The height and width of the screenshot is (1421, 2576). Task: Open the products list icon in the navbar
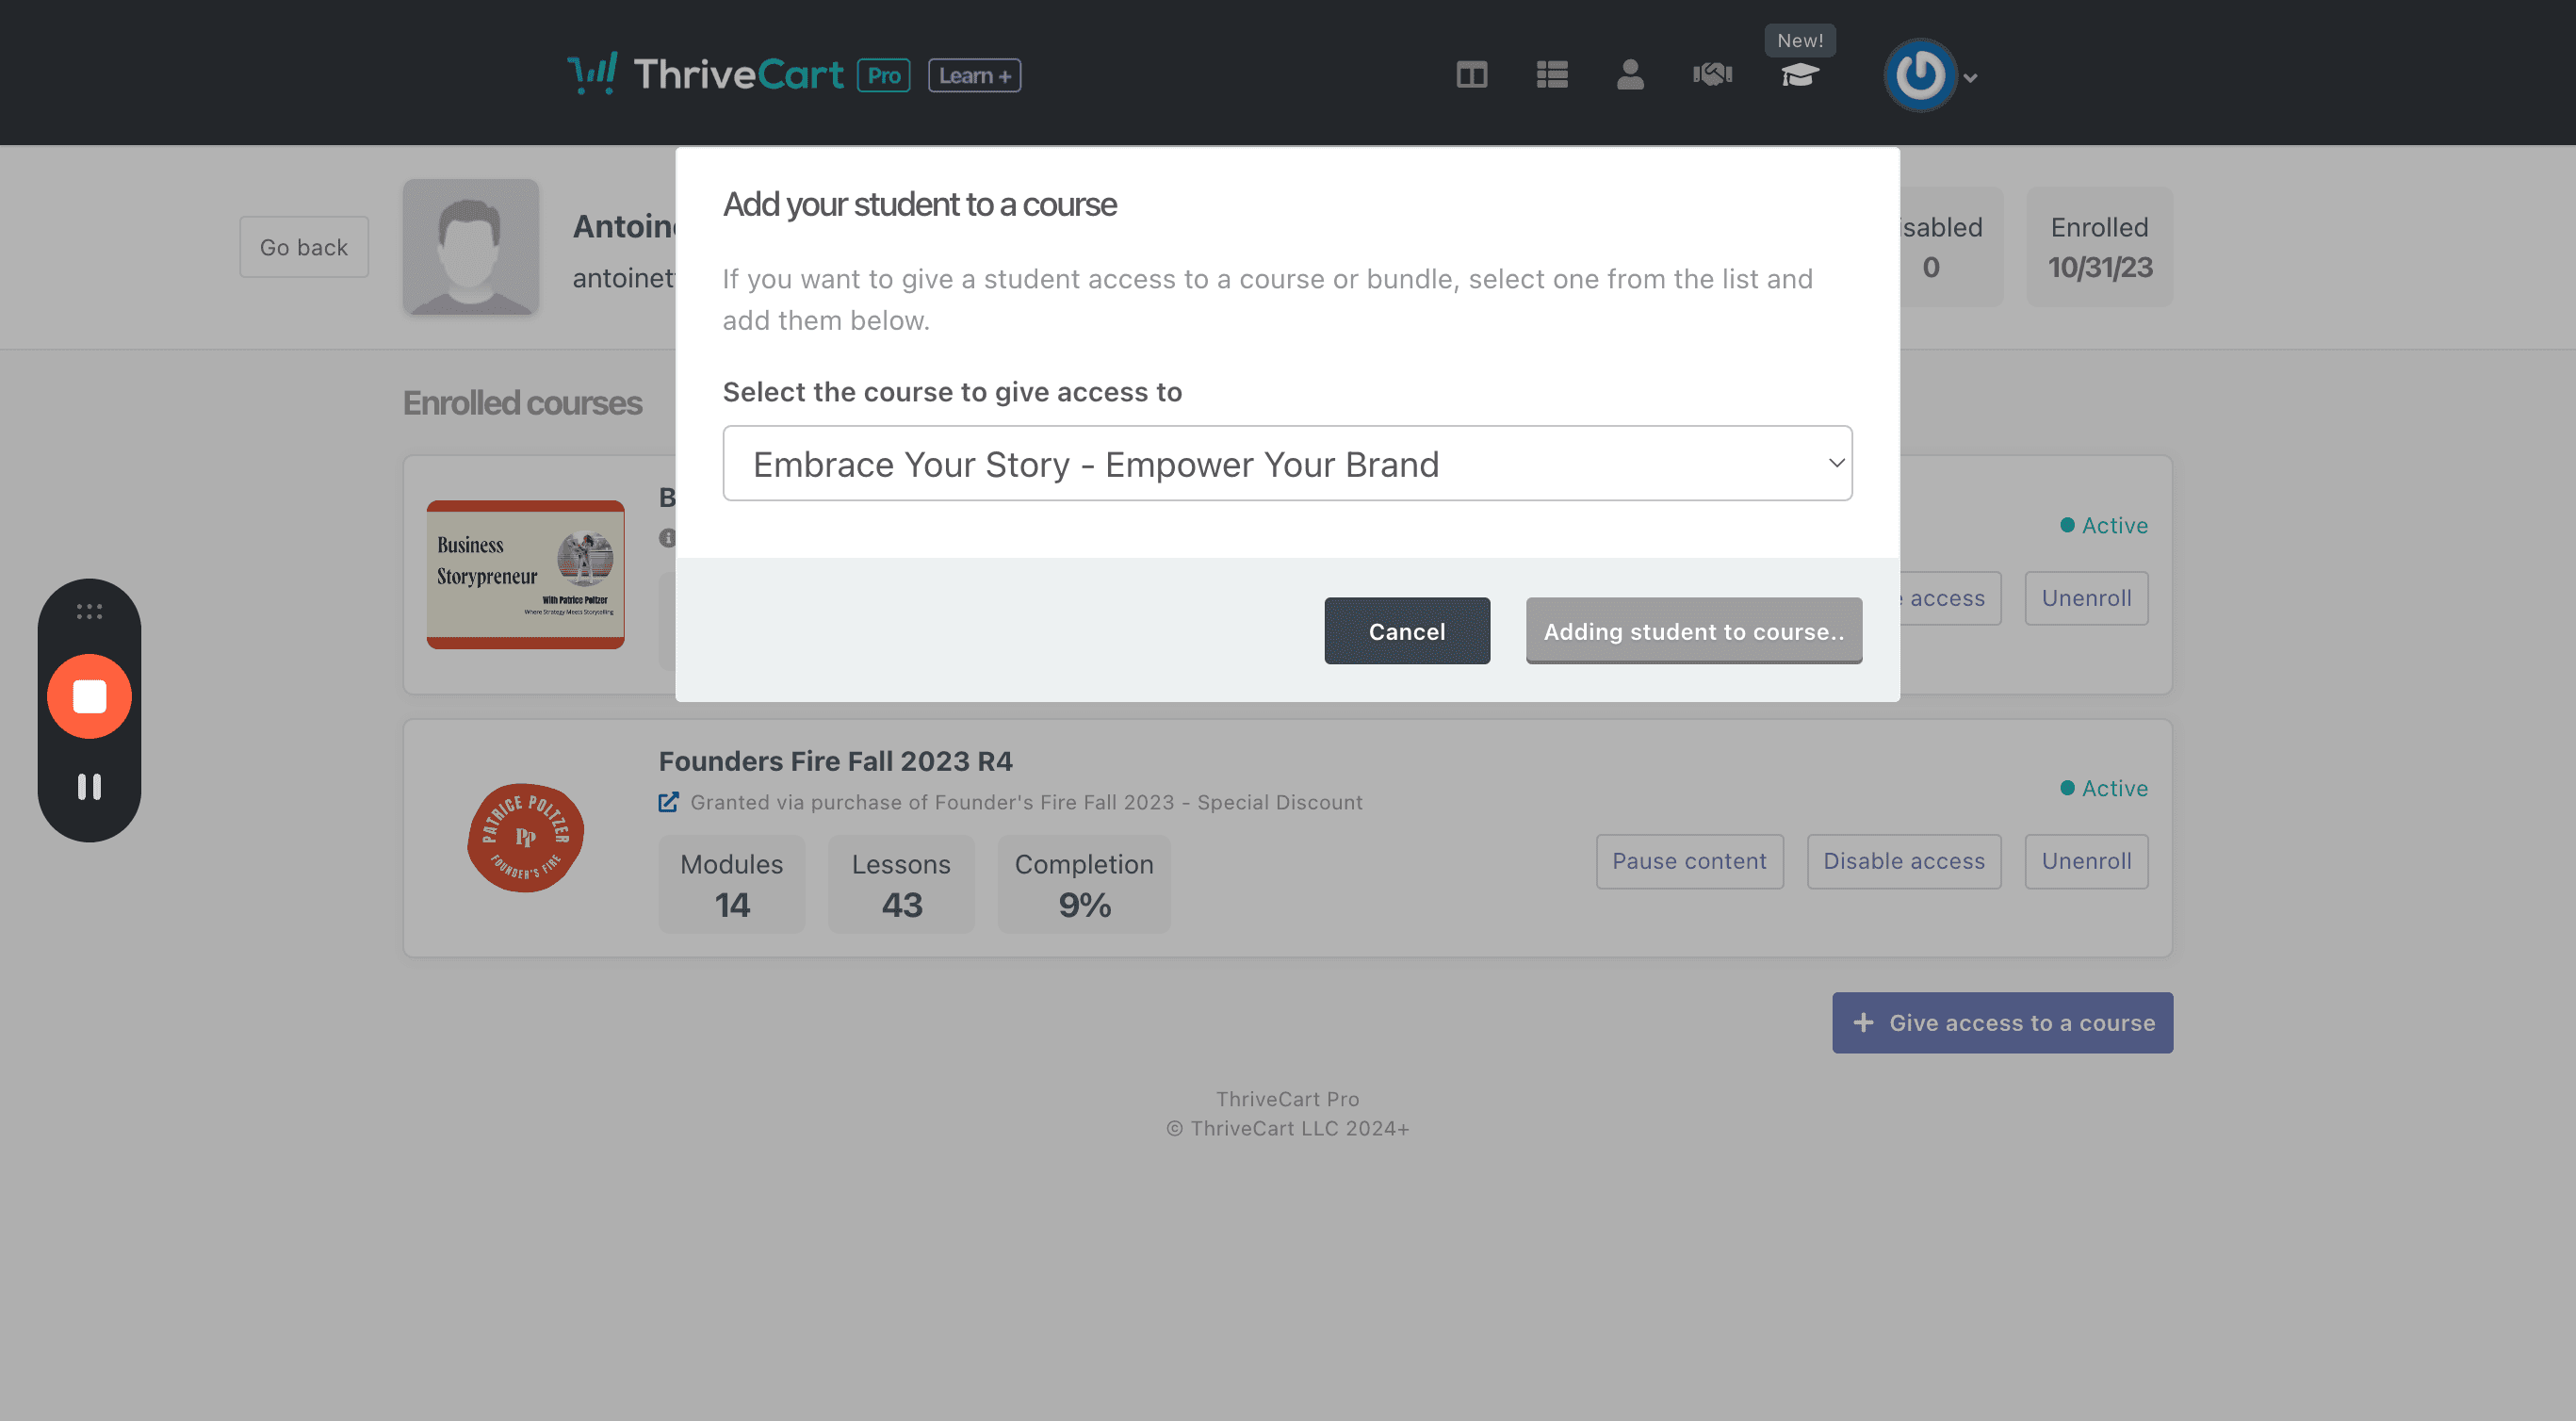point(1551,75)
